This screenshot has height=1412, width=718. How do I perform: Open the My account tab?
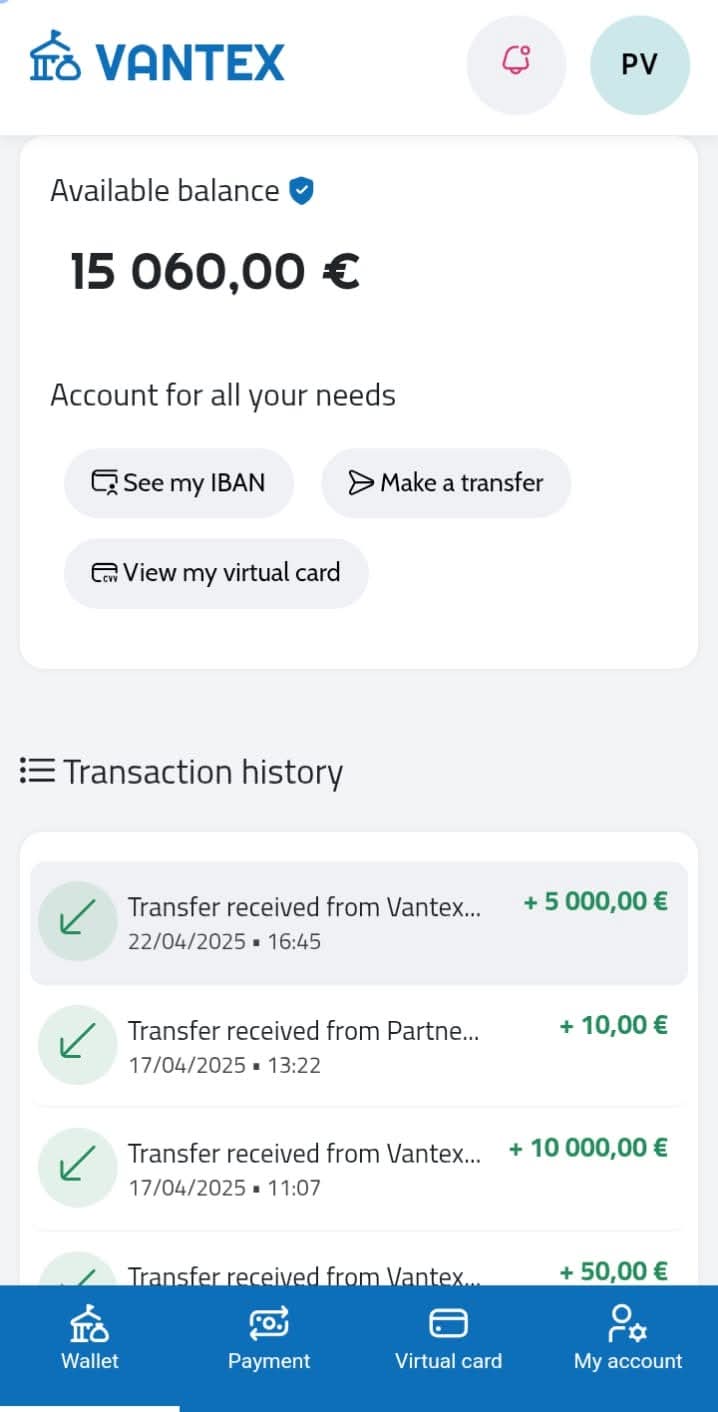click(x=627, y=1340)
